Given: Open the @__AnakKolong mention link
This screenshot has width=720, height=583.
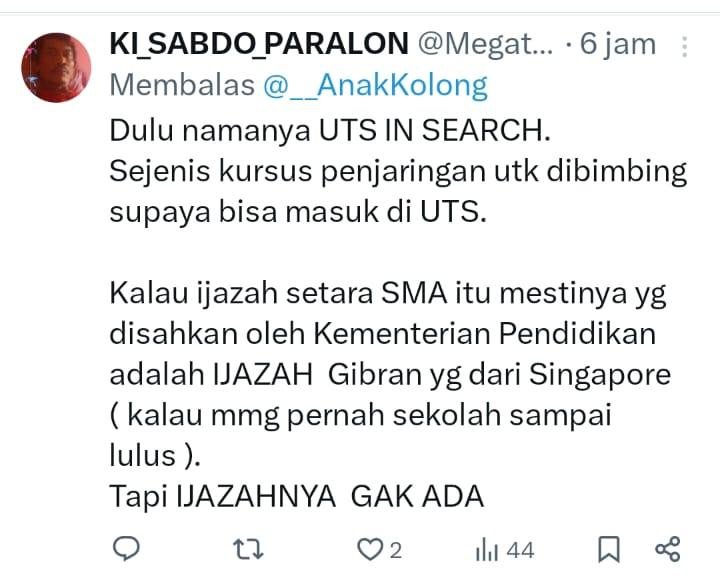Looking at the screenshot, I should pos(375,86).
